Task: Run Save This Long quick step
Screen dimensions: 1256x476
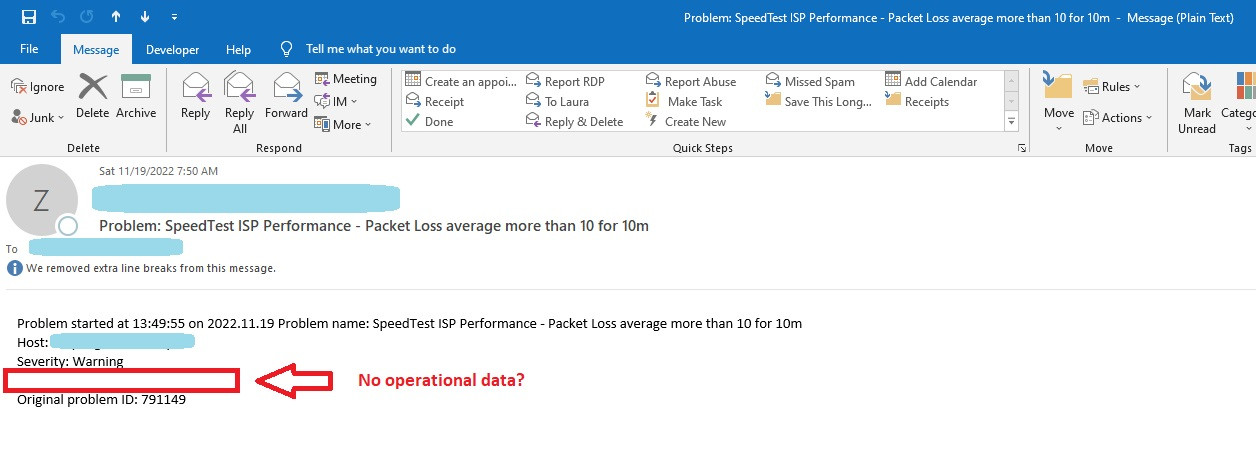Action: (817, 101)
